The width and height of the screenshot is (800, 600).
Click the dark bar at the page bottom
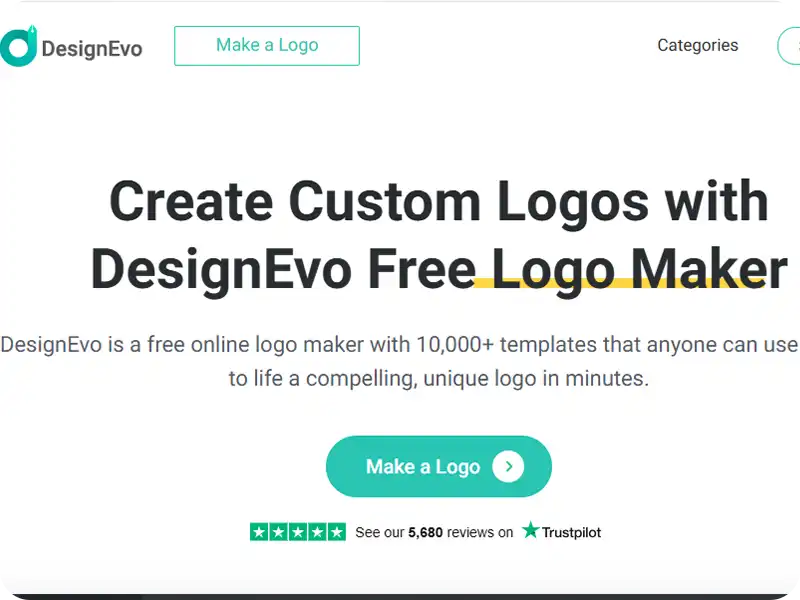tap(400, 596)
